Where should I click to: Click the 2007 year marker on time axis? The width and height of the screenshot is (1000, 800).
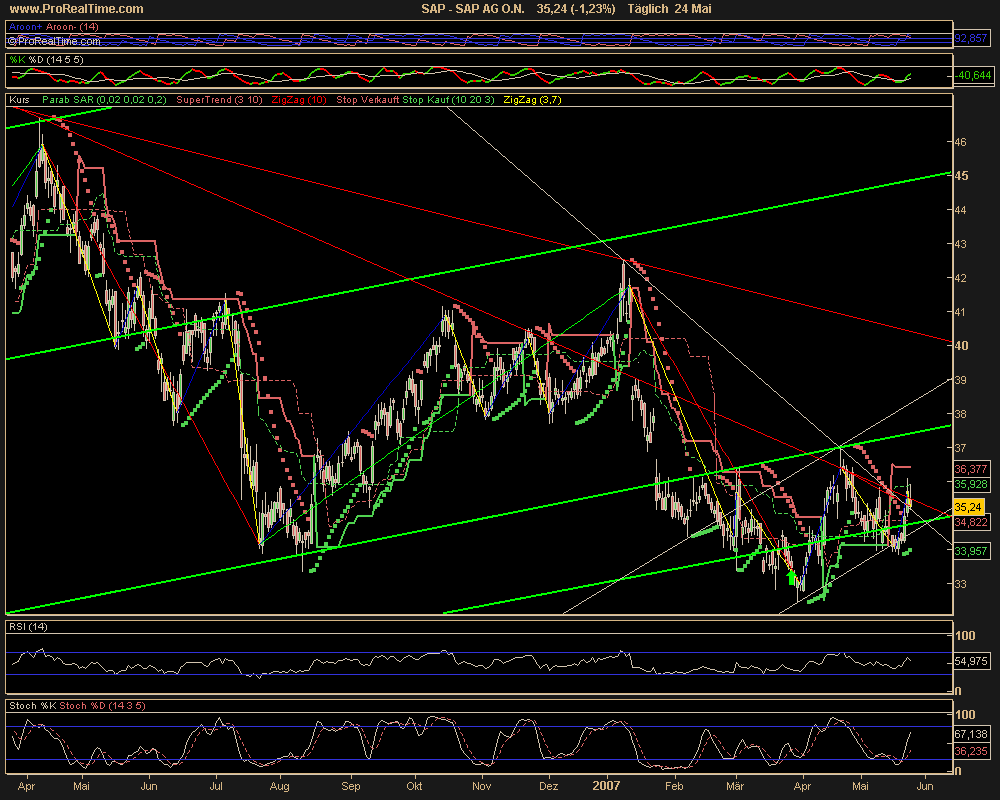(x=606, y=786)
